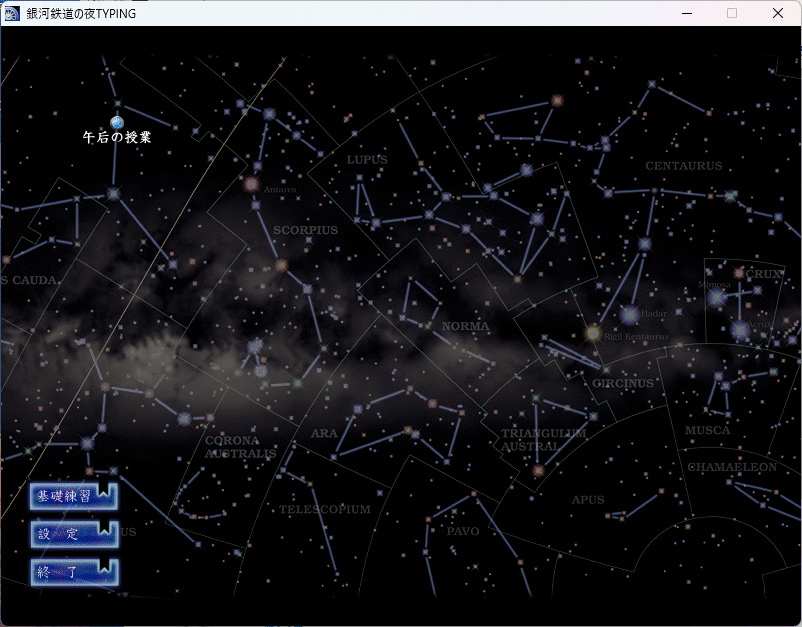Click the Mimosa star label
Viewport: 802px width, 627px height.
pos(715,284)
